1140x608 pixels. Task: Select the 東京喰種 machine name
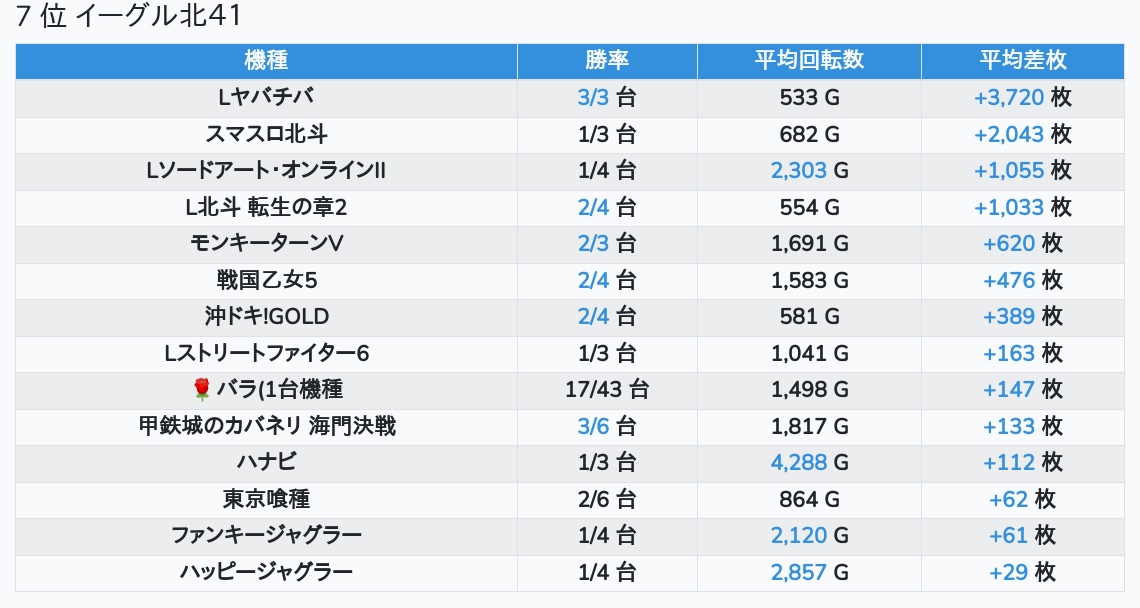(266, 499)
